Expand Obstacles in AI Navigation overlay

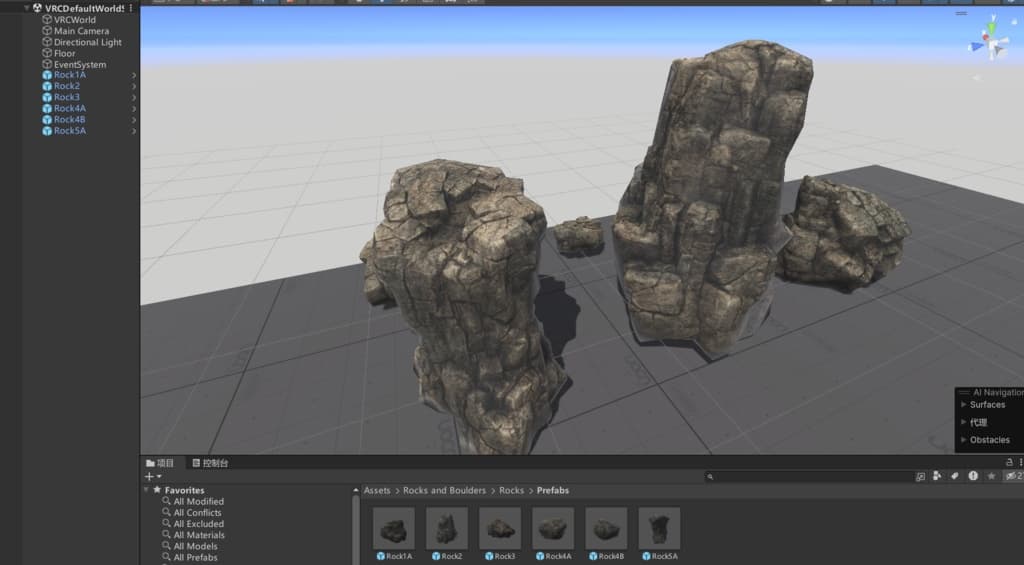pyautogui.click(x=963, y=440)
